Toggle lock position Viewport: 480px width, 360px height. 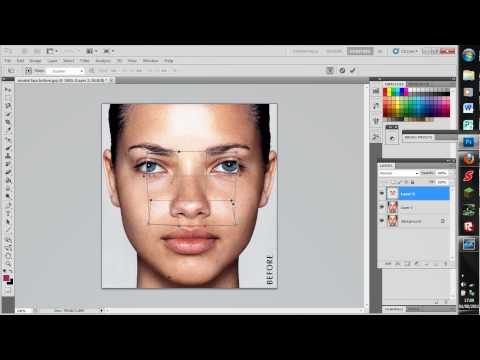click(406, 182)
